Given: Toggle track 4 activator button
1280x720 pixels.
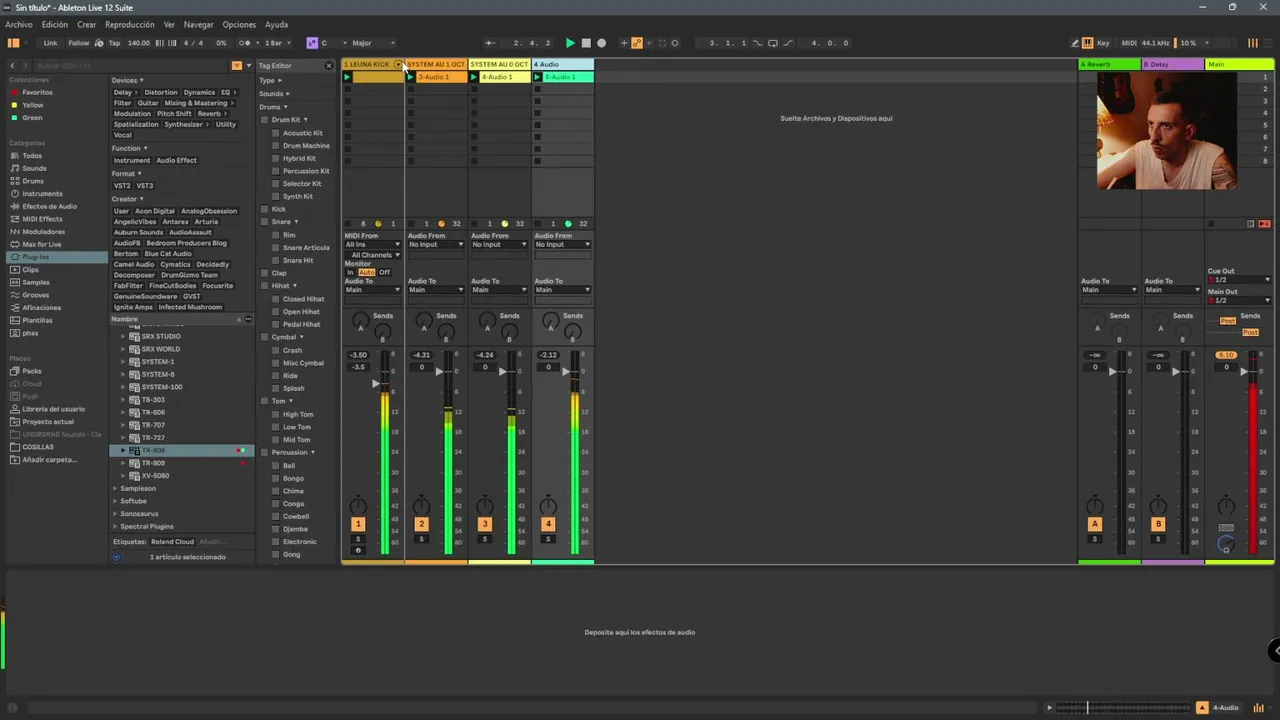Looking at the screenshot, I should tap(548, 524).
